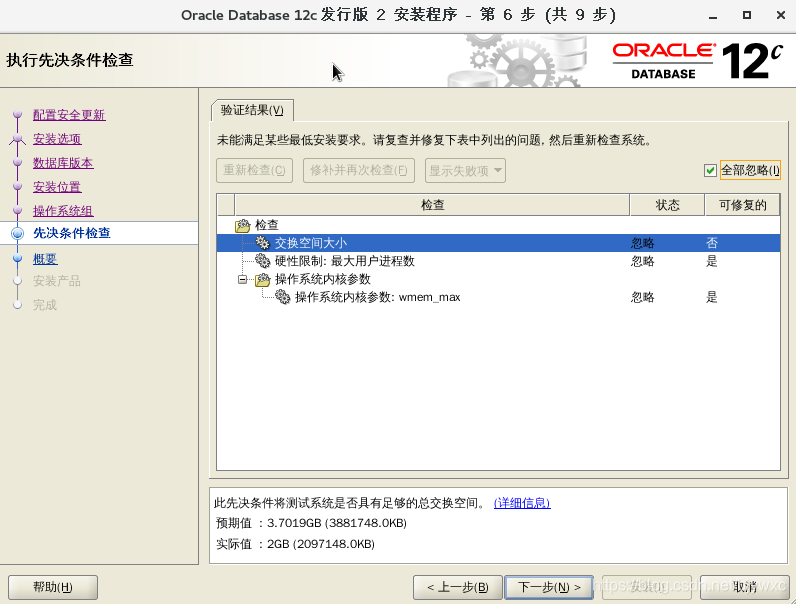The image size is (796, 604).
Task: Open the 详细信息 link
Action: click(522, 503)
